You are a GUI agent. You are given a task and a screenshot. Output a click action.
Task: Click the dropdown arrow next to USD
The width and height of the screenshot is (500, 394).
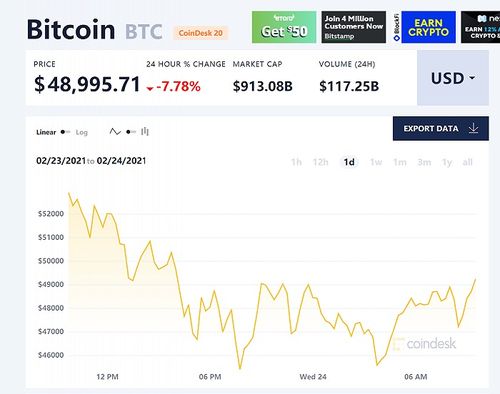click(x=472, y=78)
